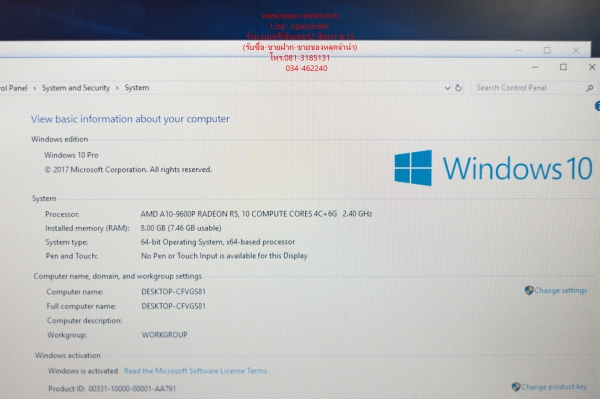Image resolution: width=600 pixels, height=399 pixels.
Task: Minimize the System window
Action: pos(535,67)
